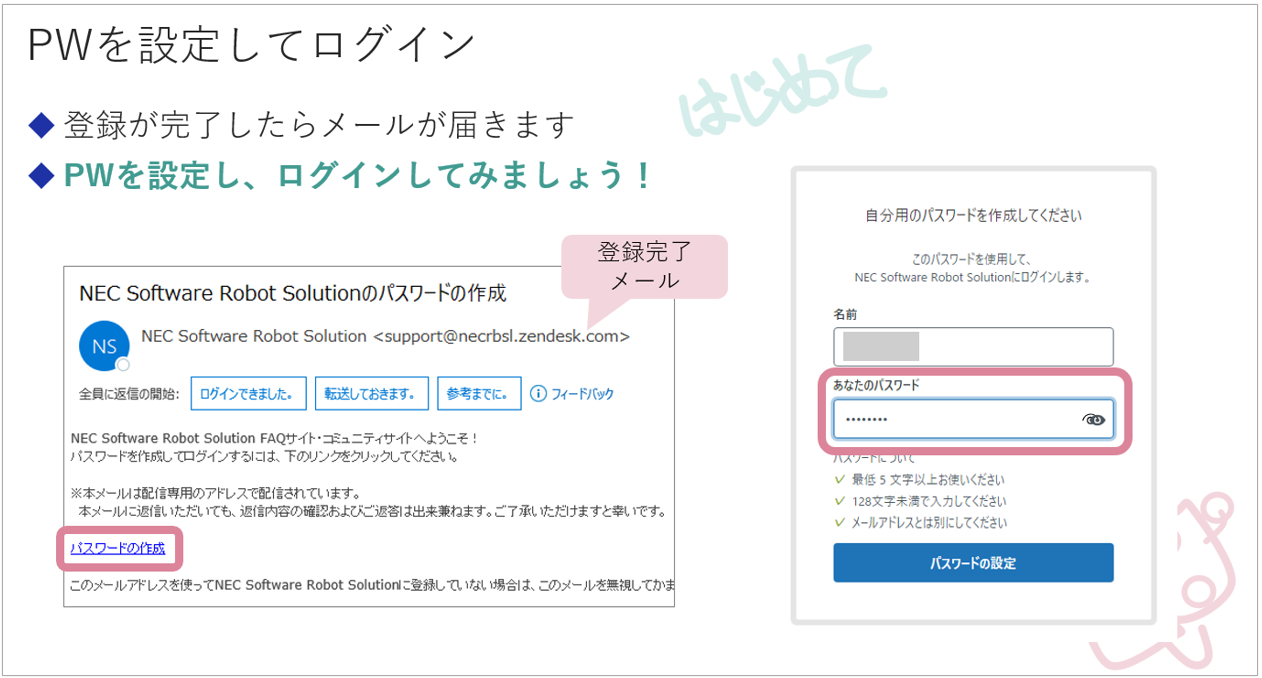Click the FAQサイト・コミュニティサイトへようこそ！ welcome line
This screenshot has width=1262, height=678.
point(274,438)
